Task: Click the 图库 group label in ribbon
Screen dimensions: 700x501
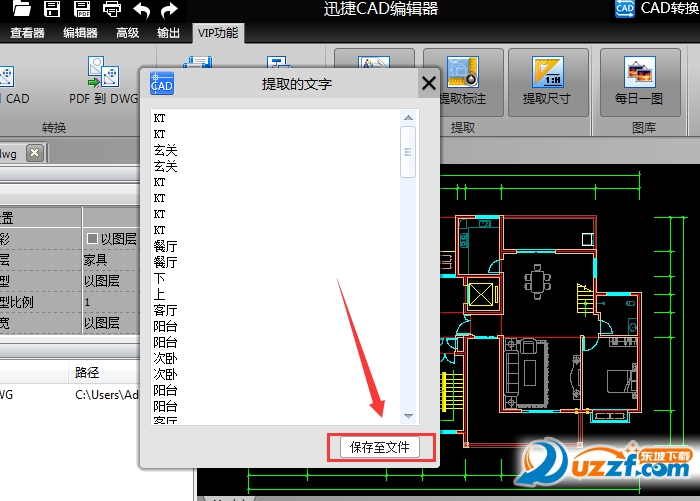Action: [x=644, y=128]
